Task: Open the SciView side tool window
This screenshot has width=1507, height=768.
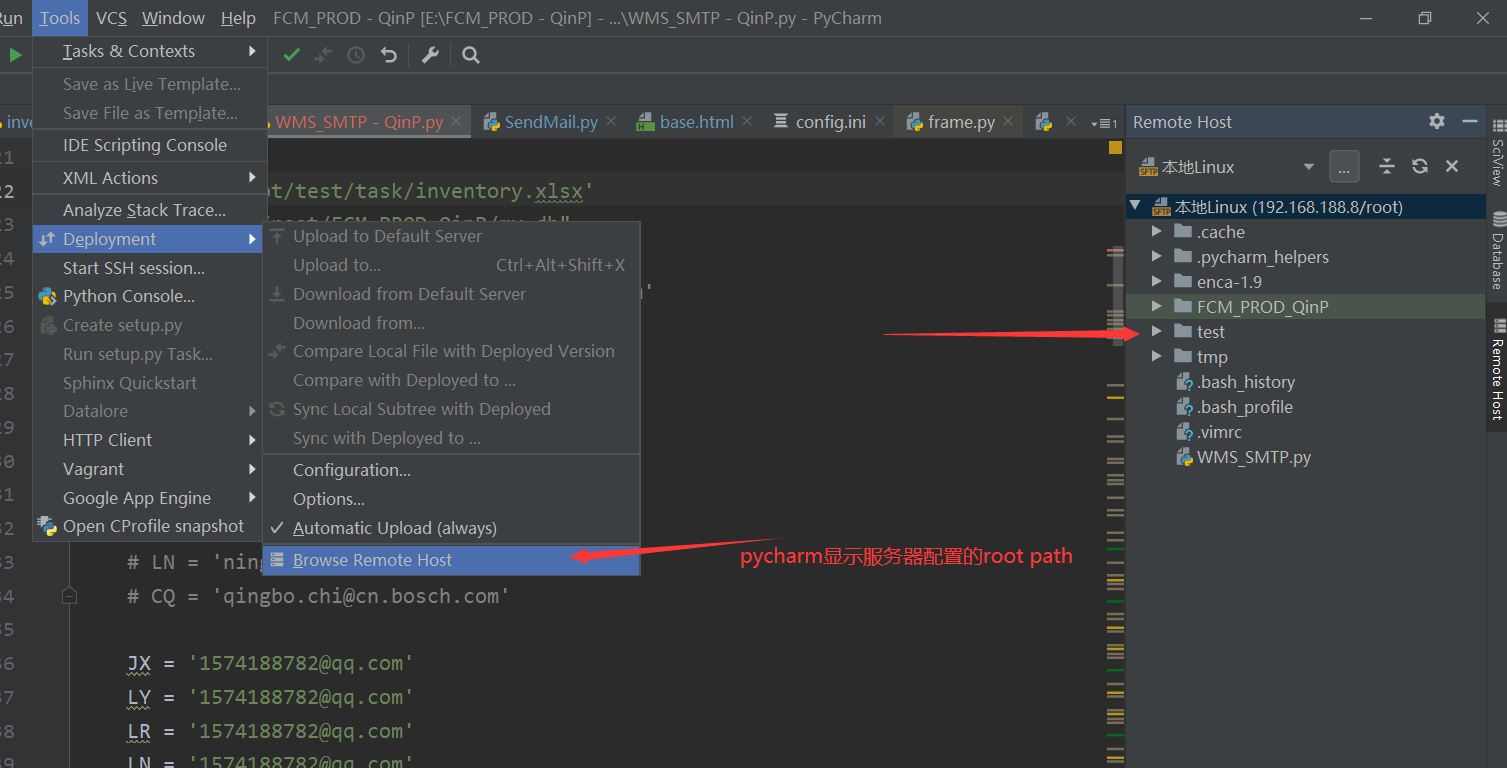Action: click(1497, 153)
